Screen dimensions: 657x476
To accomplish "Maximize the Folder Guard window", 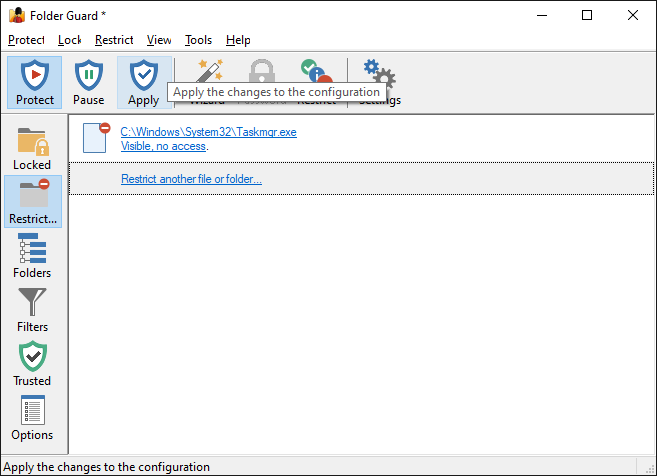I will click(587, 16).
